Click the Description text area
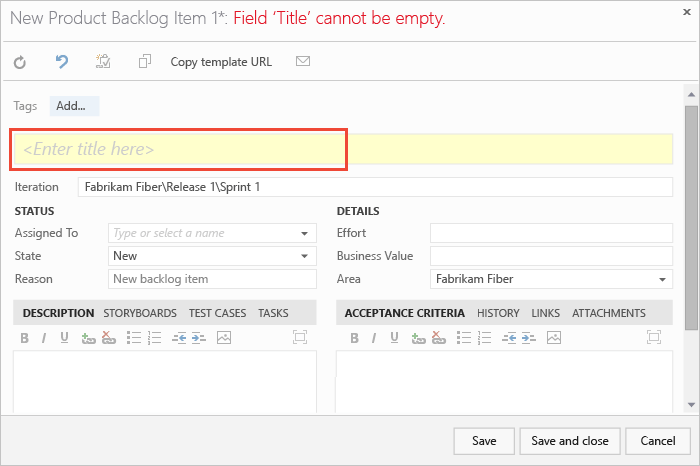The image size is (700, 466). click(165, 382)
